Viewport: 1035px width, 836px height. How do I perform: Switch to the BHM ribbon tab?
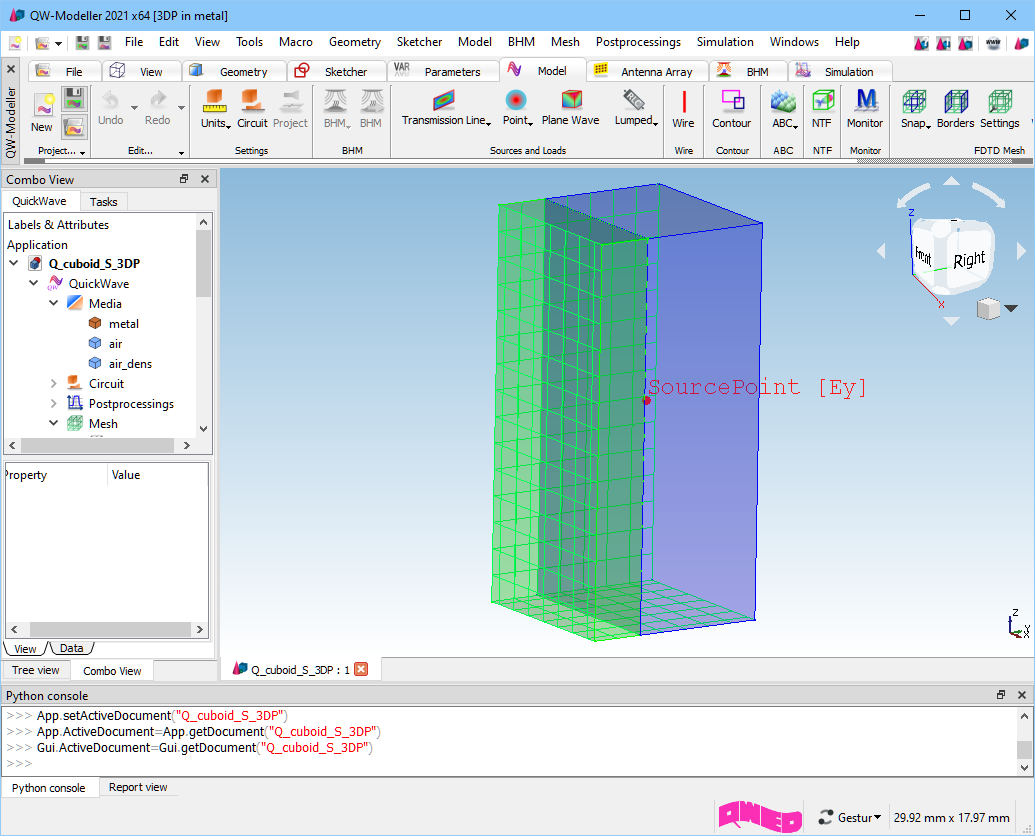pyautogui.click(x=747, y=71)
